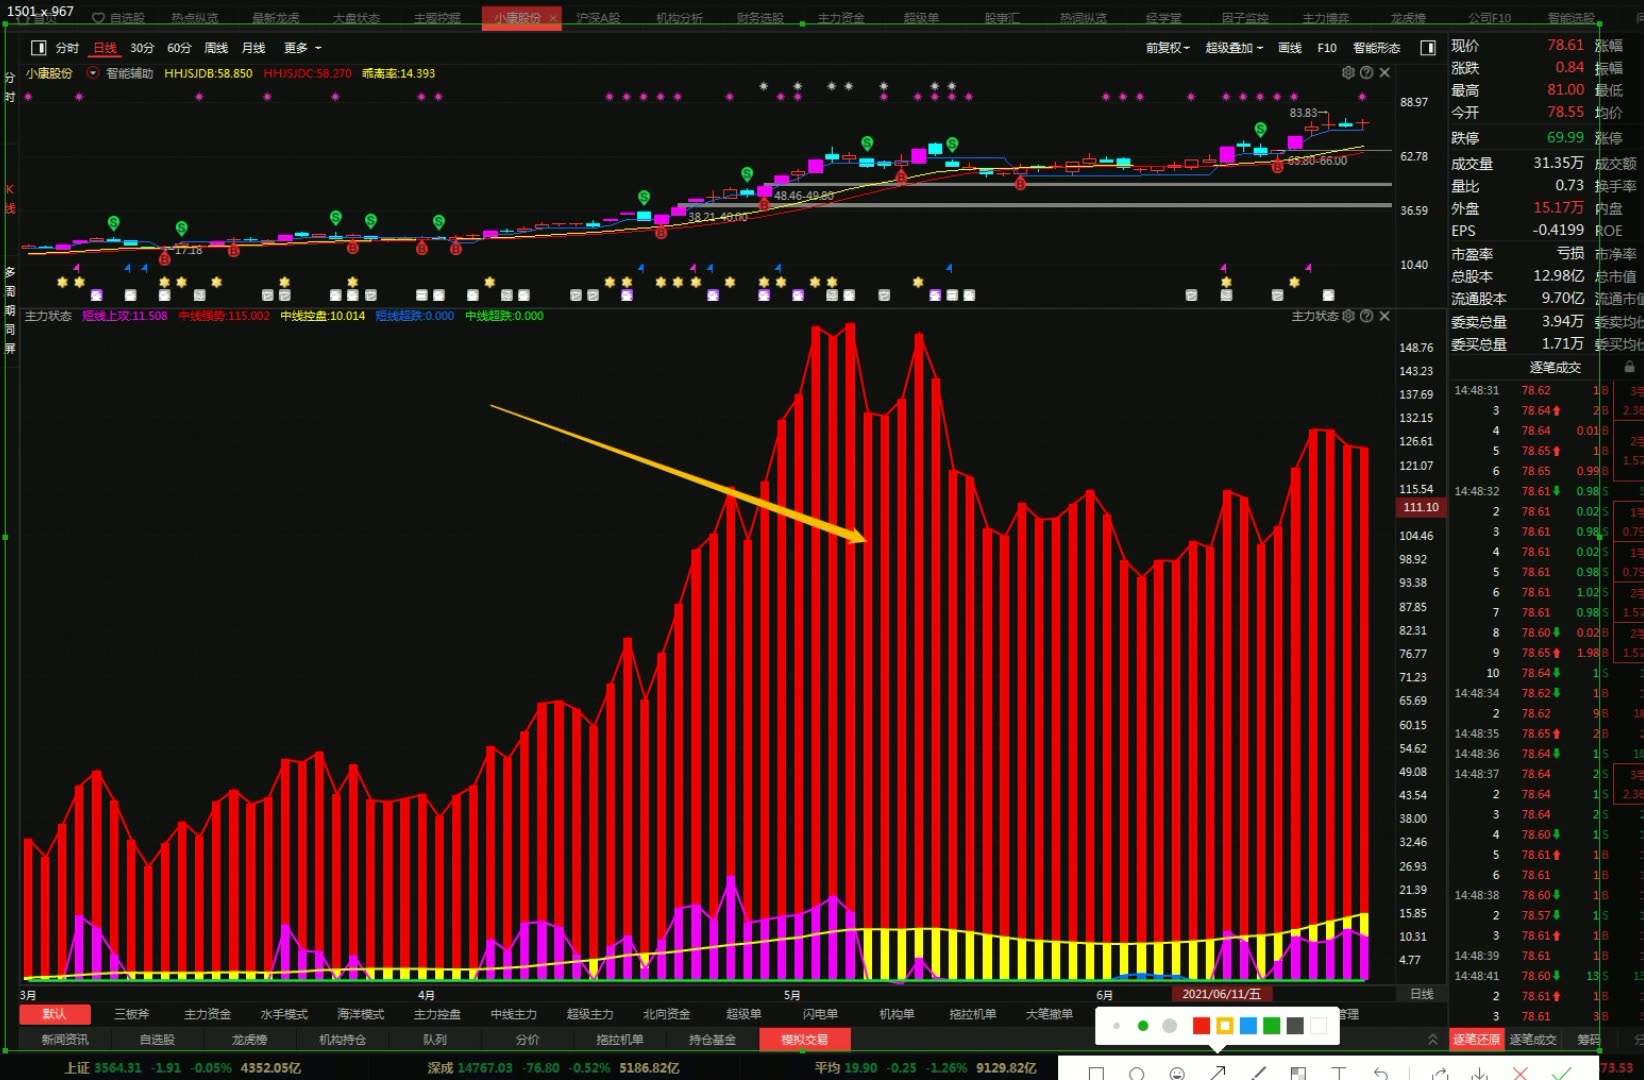Pick the blue annotation color
The height and width of the screenshot is (1080, 1644).
tap(1248, 1026)
